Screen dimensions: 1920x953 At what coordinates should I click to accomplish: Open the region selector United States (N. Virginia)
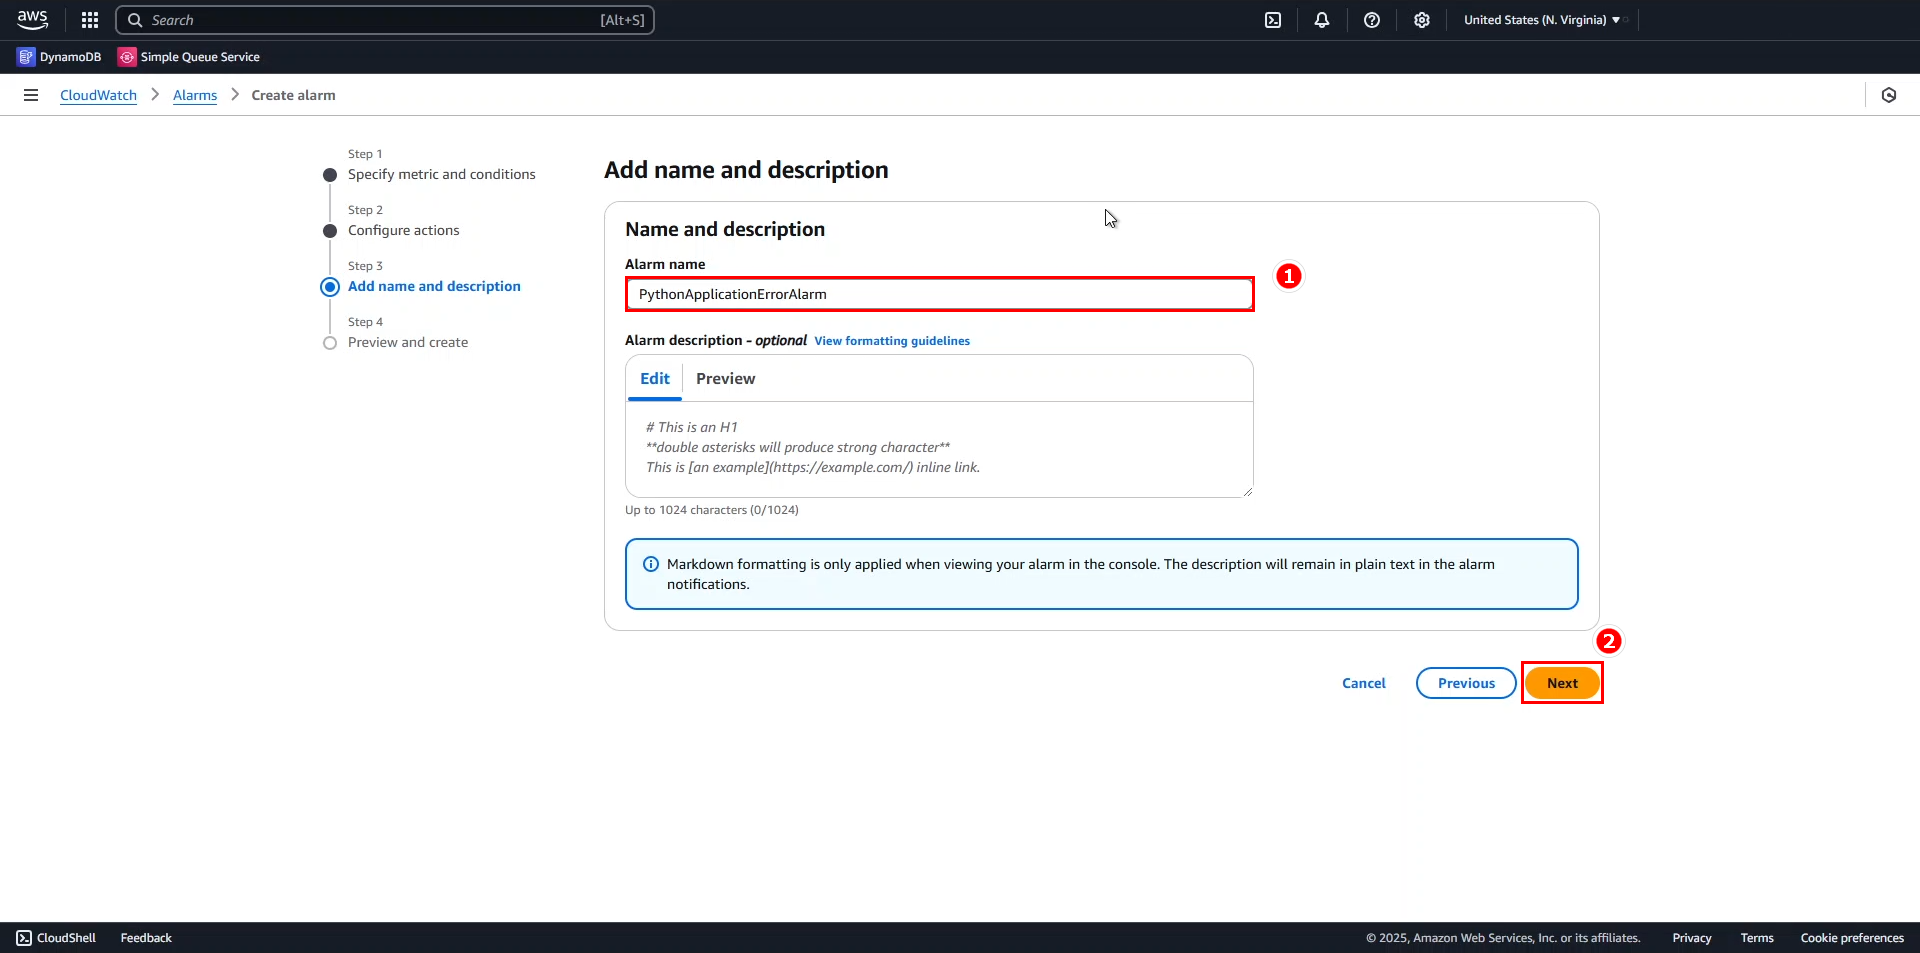tap(1542, 20)
